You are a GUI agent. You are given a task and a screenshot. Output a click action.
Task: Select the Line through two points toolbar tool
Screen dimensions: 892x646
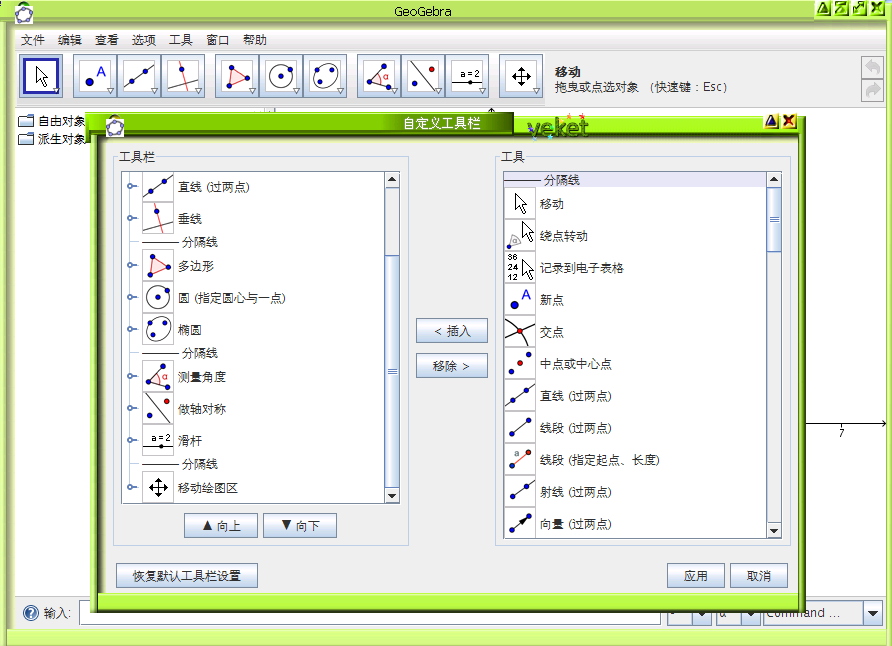[x=139, y=76]
